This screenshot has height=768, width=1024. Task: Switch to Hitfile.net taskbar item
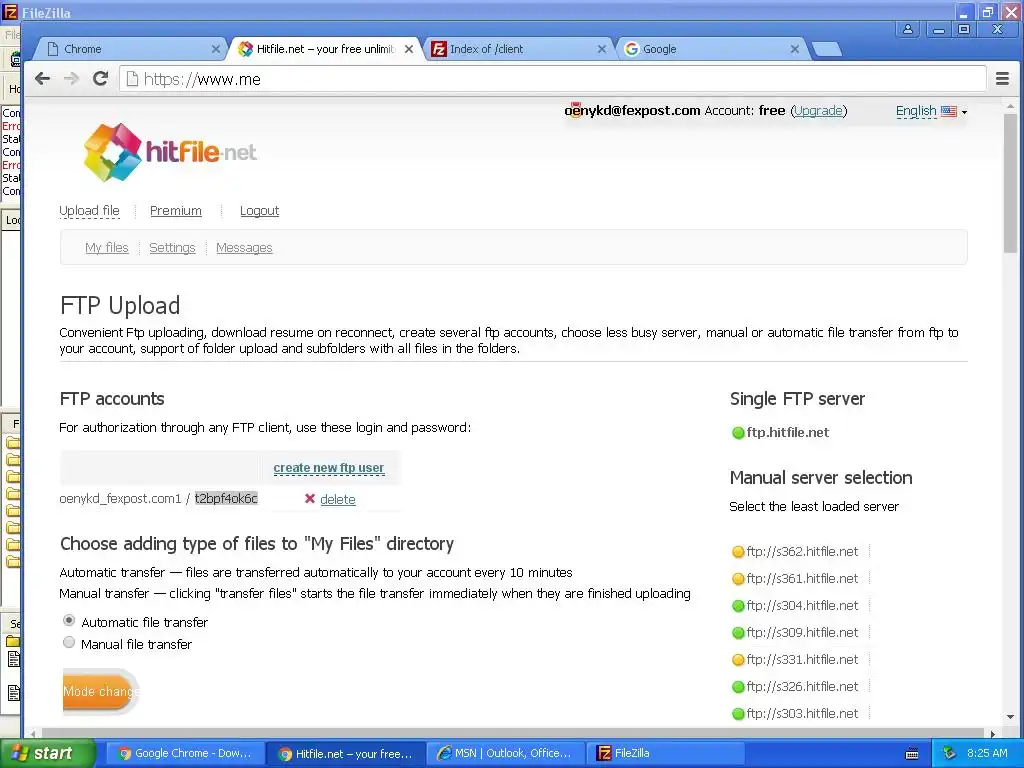coord(345,754)
